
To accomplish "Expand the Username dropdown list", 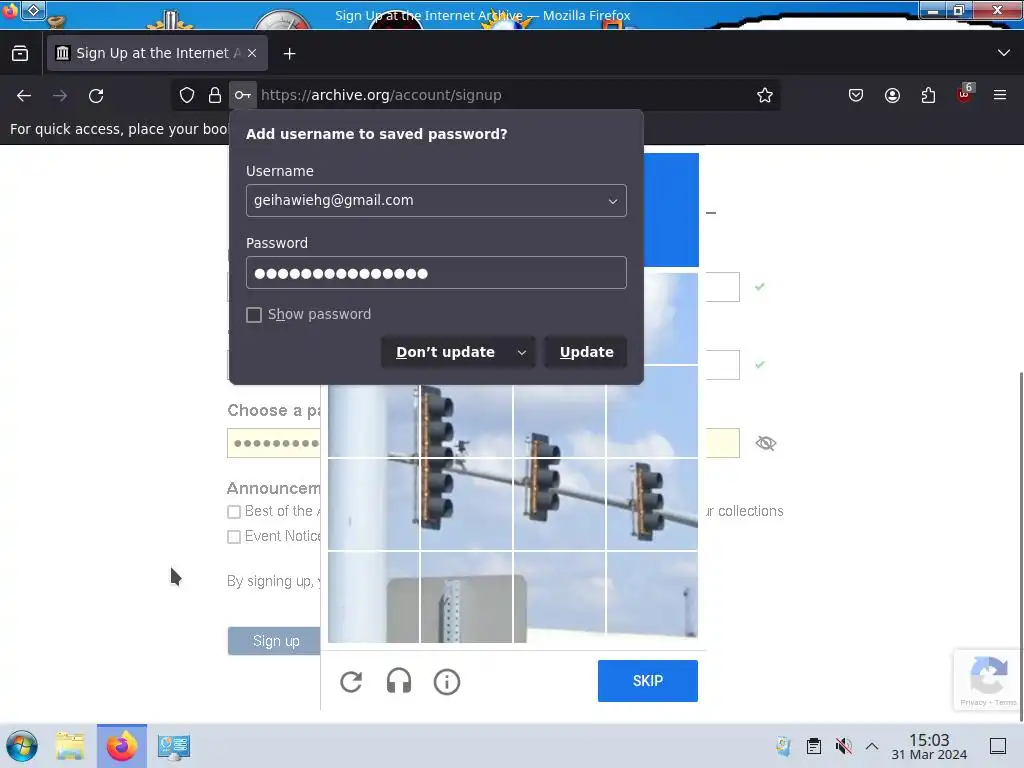I will 613,201.
